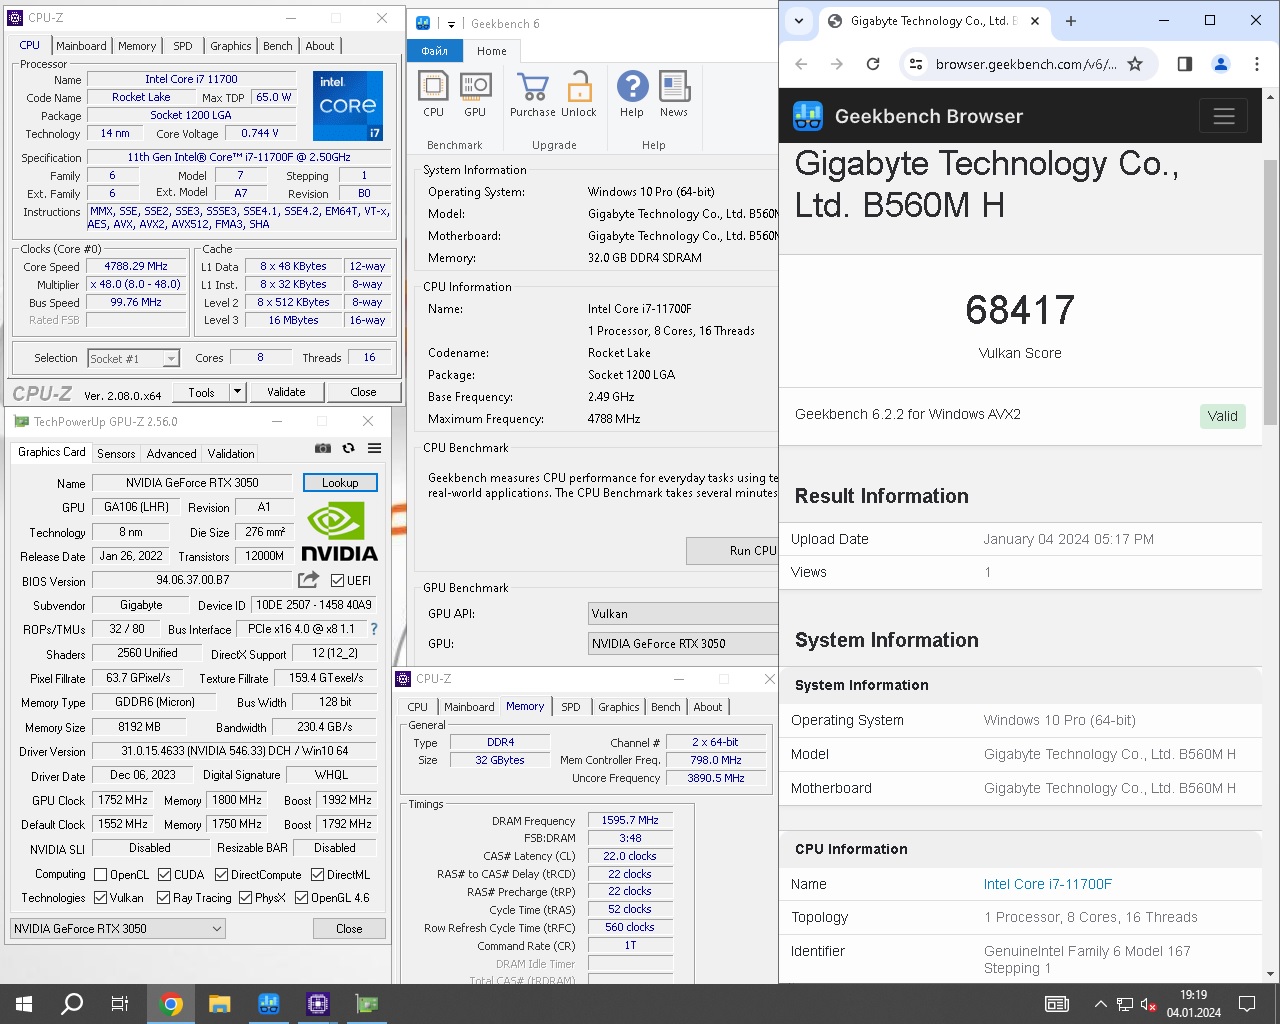Image resolution: width=1280 pixels, height=1024 pixels.
Task: Click the BIOS export share icon in GPU-Z
Action: (x=308, y=580)
